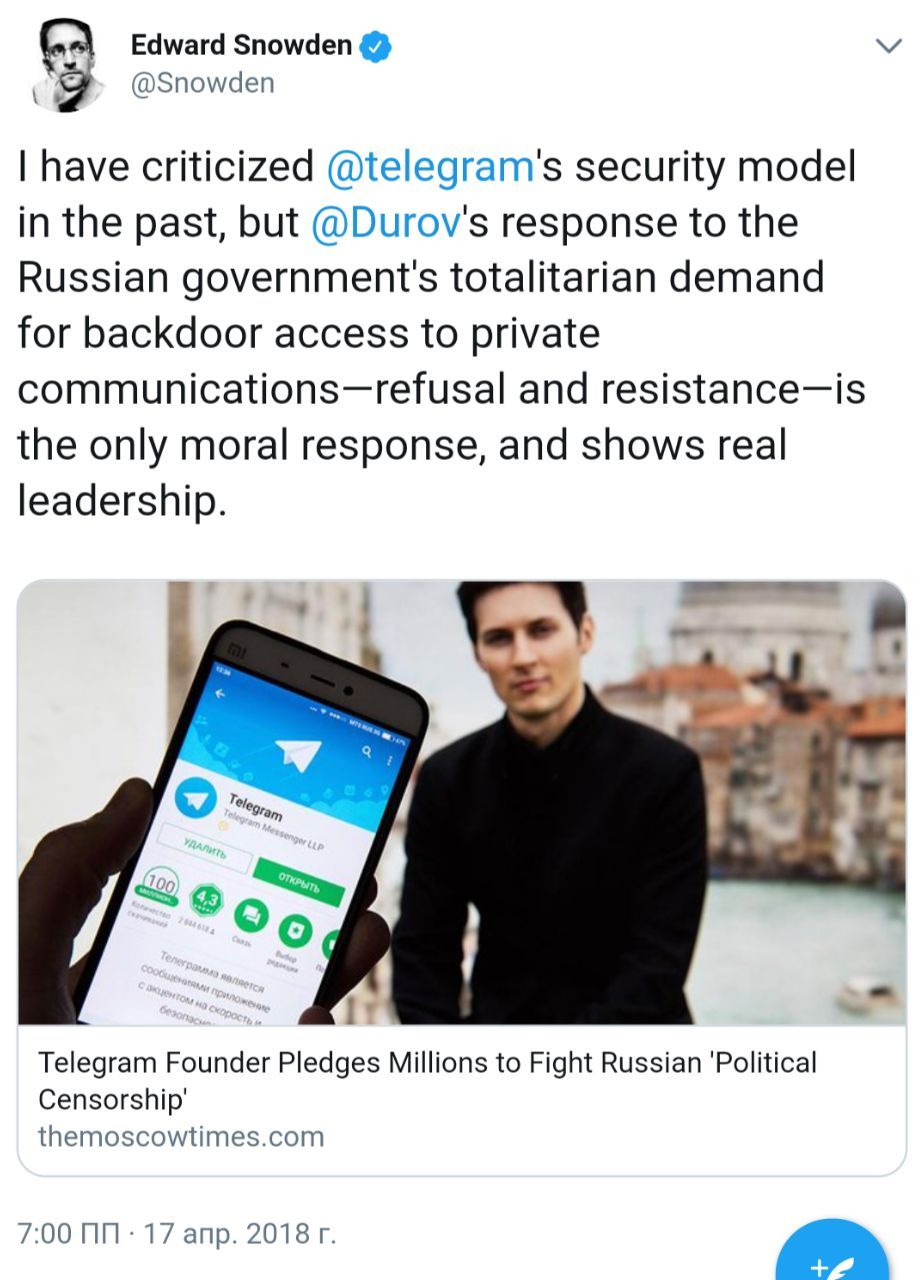924x1280 pixels.
Task: Tap the compose tweet floating button
Action: [832, 1255]
